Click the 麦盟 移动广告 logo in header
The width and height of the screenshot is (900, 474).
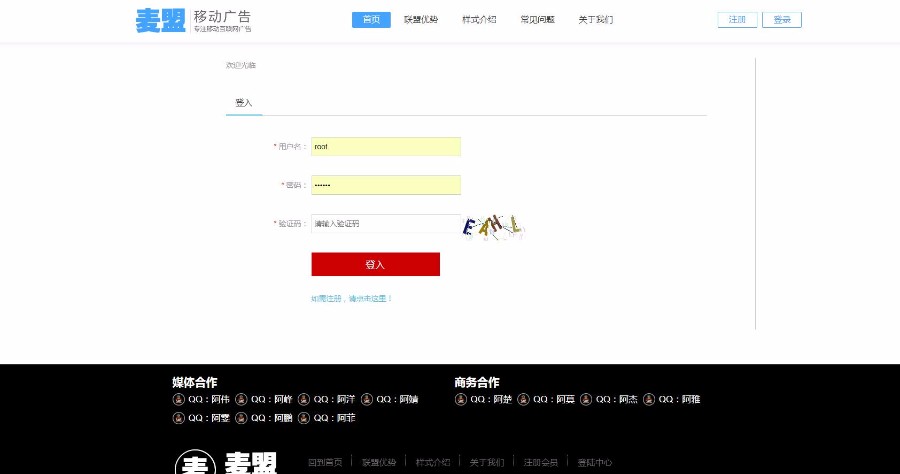point(193,21)
